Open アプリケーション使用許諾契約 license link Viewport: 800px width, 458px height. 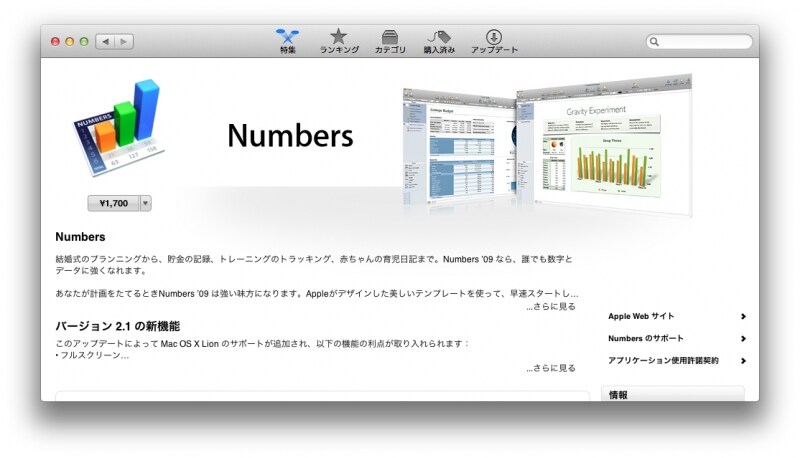pyautogui.click(x=663, y=361)
